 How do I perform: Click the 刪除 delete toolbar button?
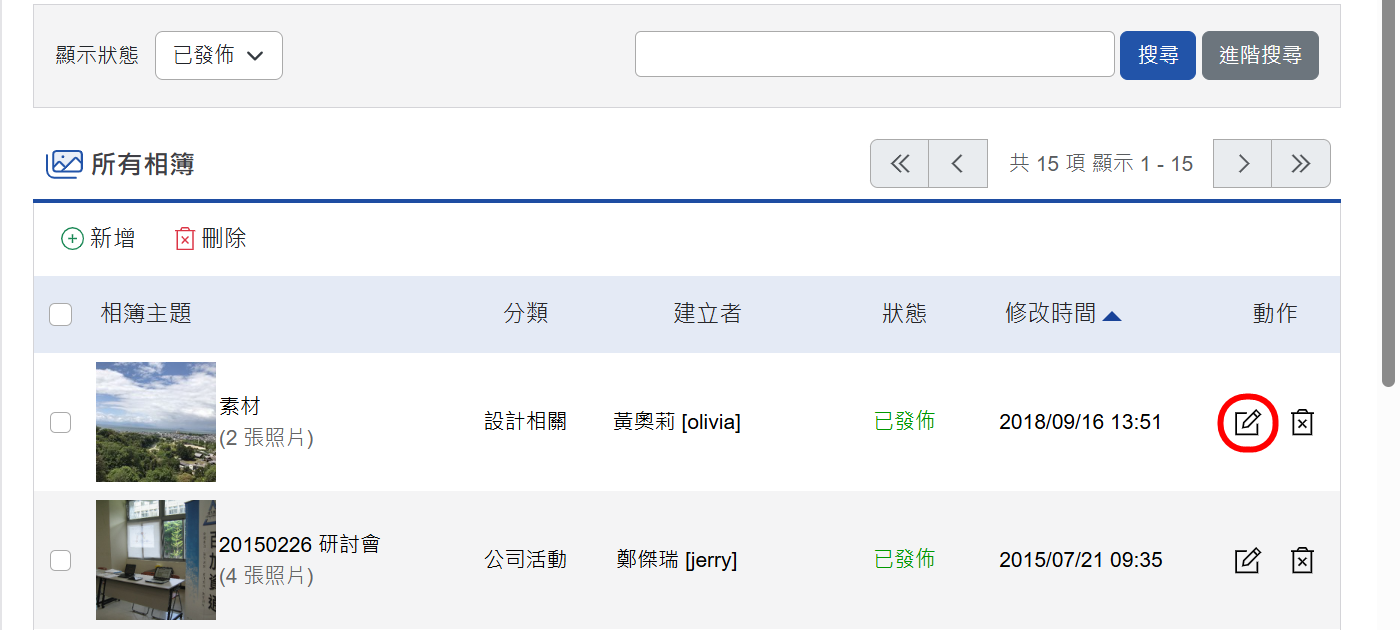[x=210, y=239]
